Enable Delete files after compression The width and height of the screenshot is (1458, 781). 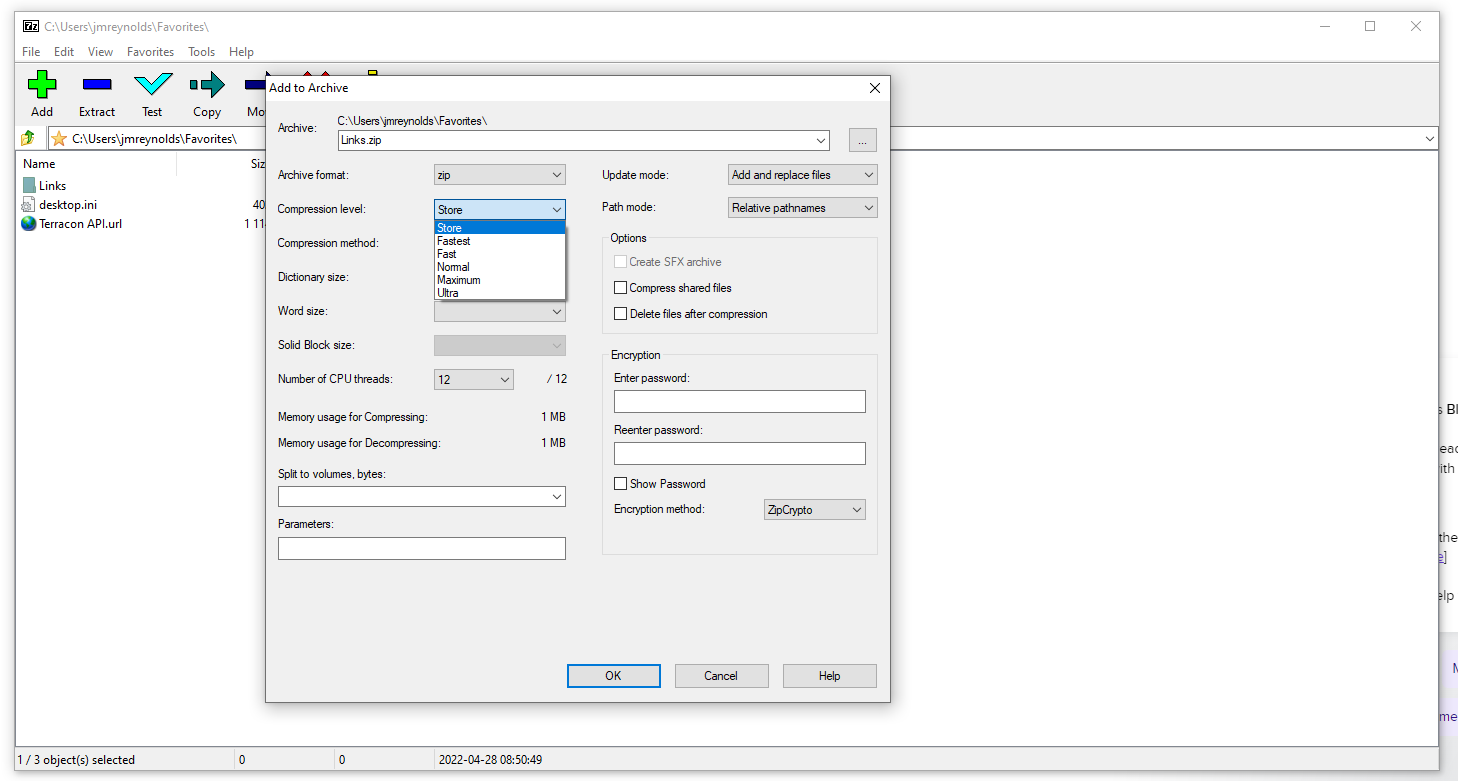click(620, 313)
